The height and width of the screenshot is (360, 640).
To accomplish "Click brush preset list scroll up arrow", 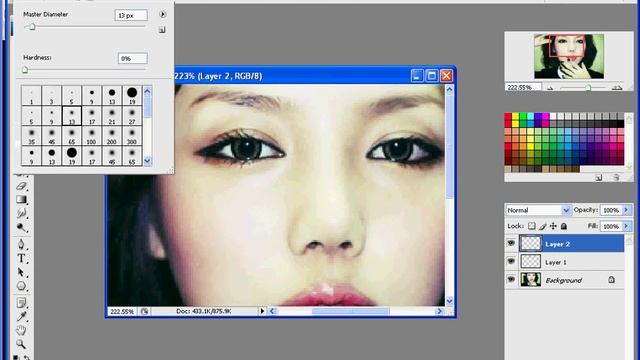I will coord(147,91).
